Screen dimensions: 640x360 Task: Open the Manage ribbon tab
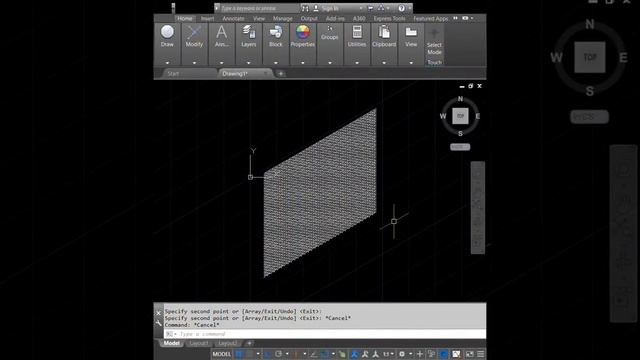pos(282,18)
